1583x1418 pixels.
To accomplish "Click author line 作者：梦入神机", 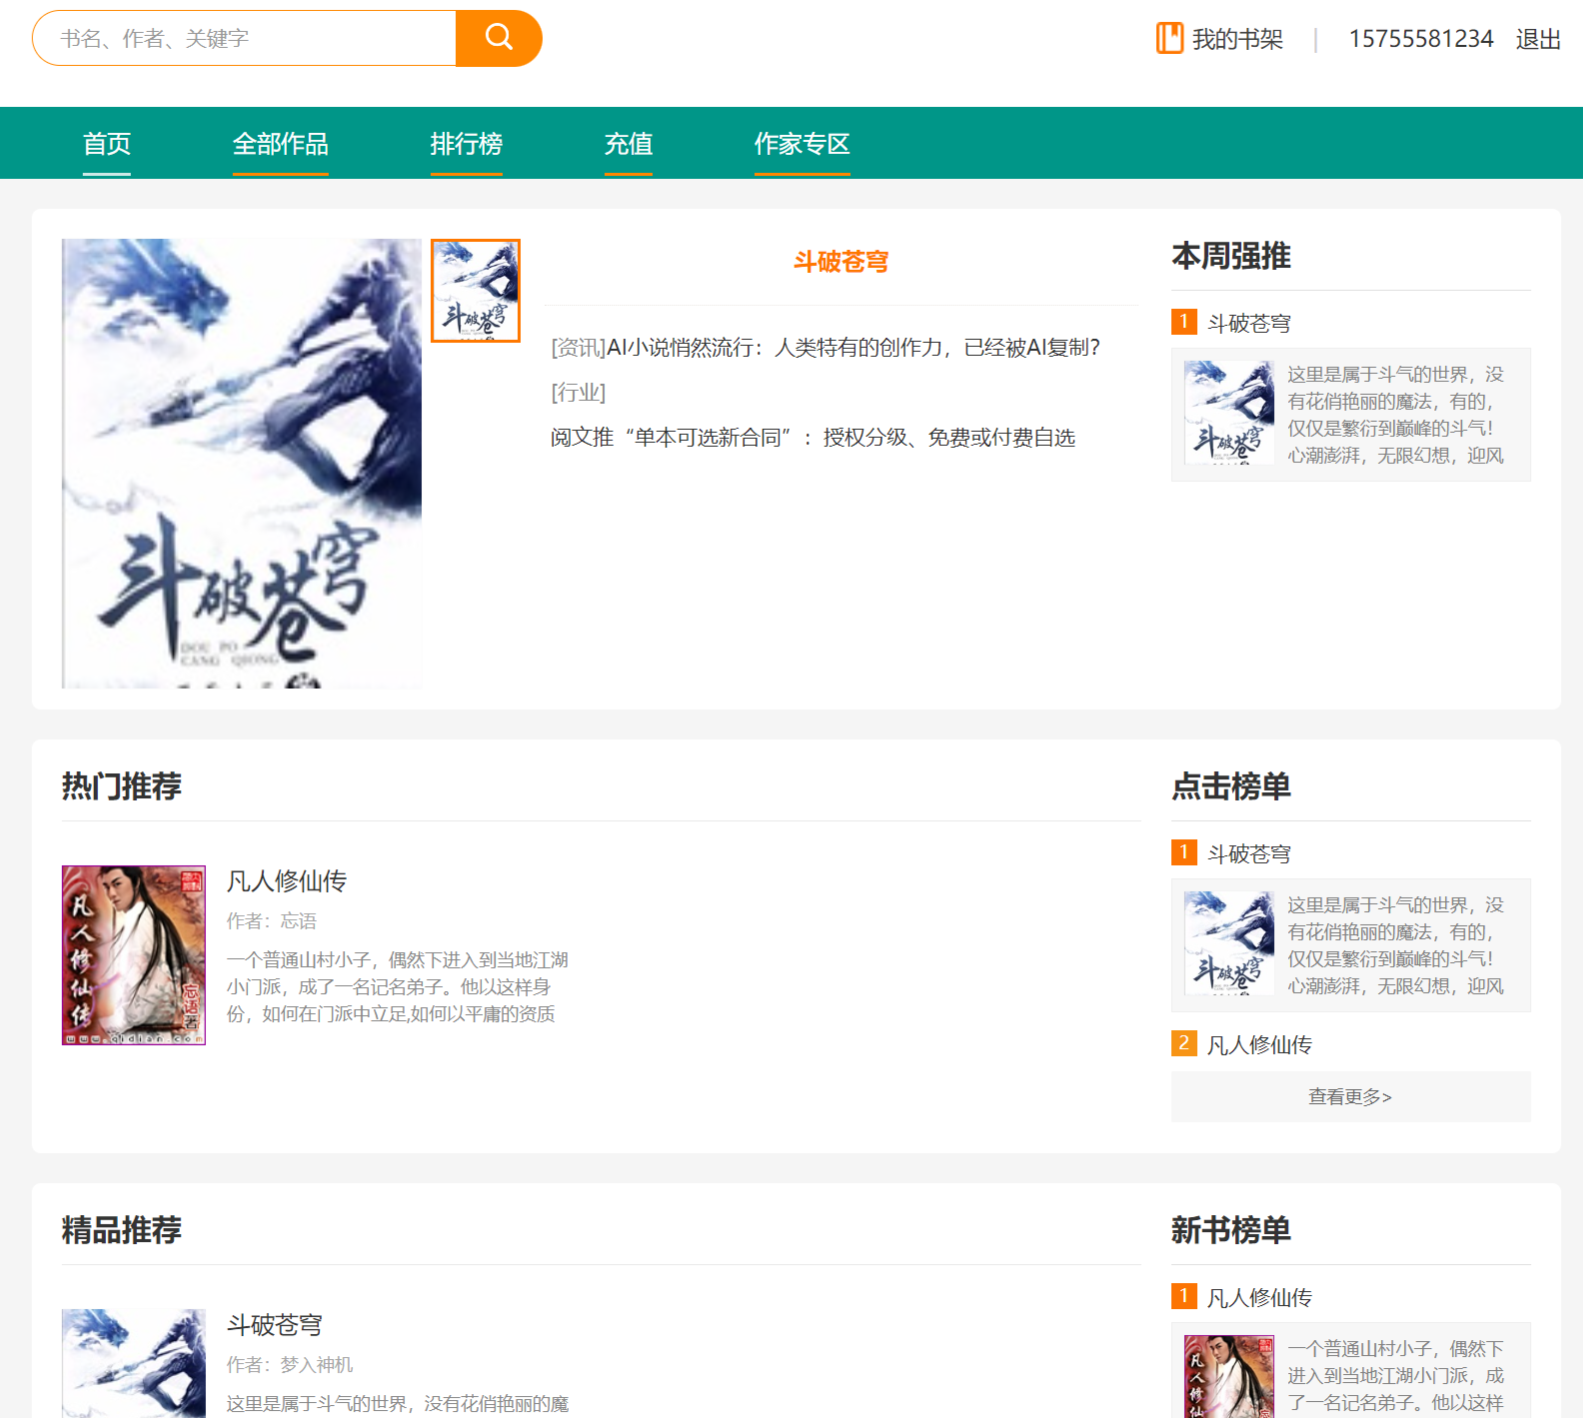I will point(290,1365).
